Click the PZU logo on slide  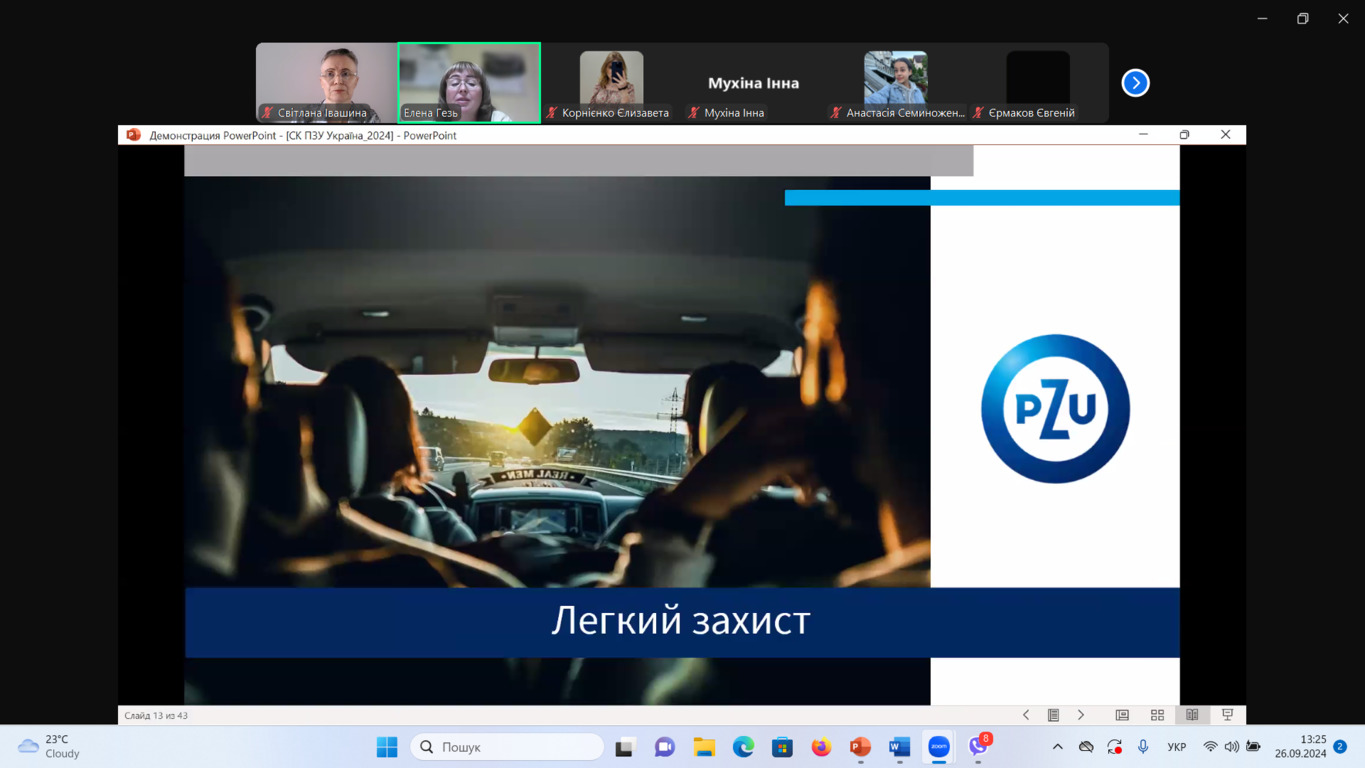(x=1055, y=409)
